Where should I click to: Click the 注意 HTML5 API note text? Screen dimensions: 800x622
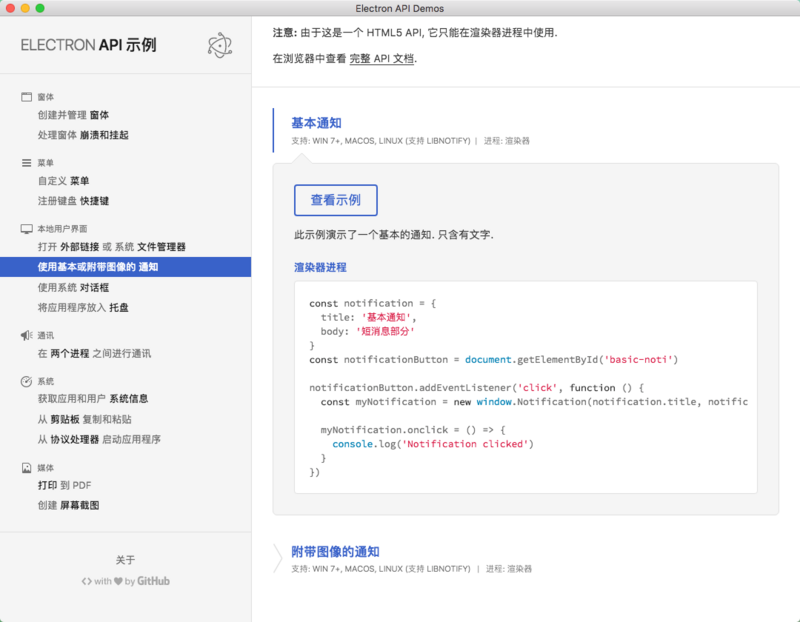coord(415,33)
